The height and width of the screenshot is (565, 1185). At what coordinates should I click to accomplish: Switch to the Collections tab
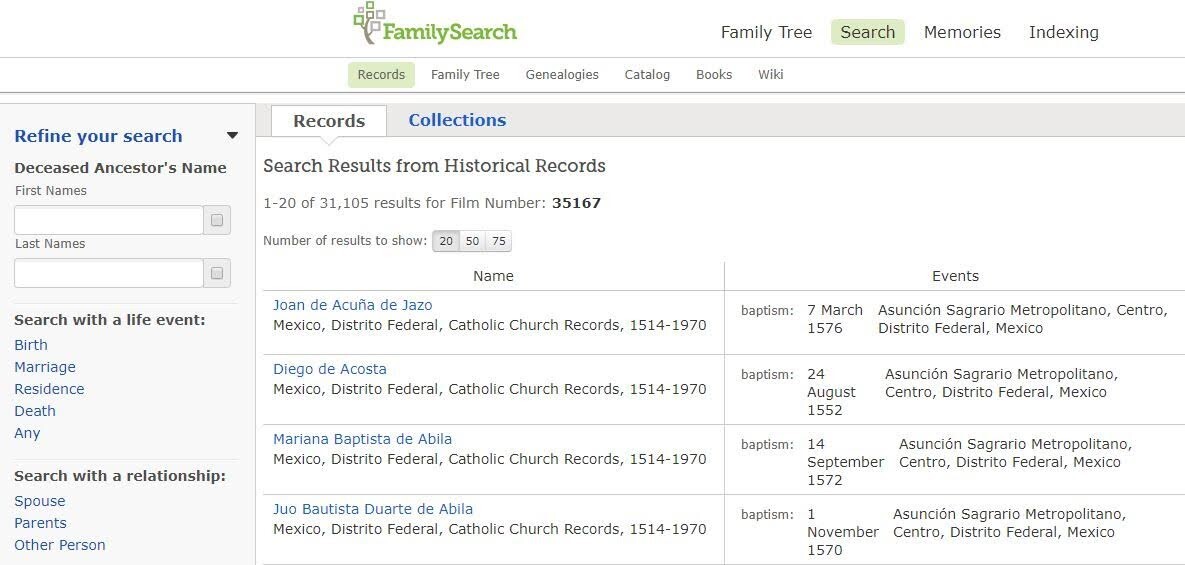click(x=457, y=120)
